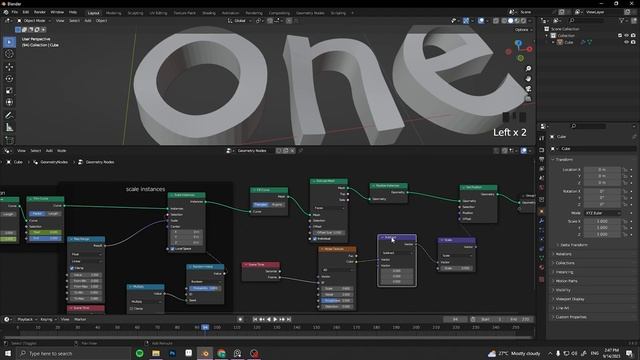Screen dimensions: 640x360
Task: Collapse the Transform panel
Action: pyautogui.click(x=564, y=160)
